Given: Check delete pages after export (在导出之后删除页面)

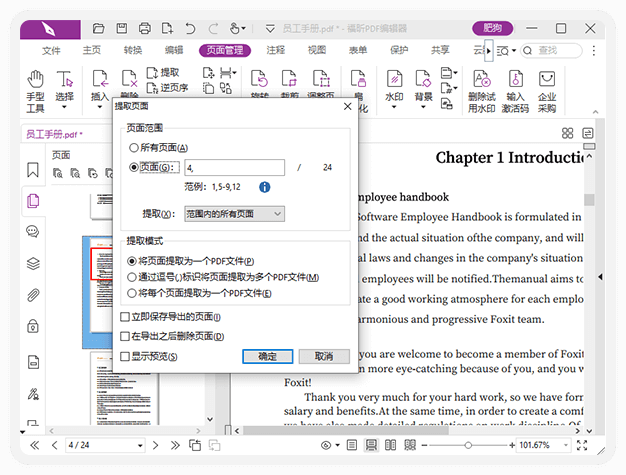Looking at the screenshot, I should click(125, 336).
